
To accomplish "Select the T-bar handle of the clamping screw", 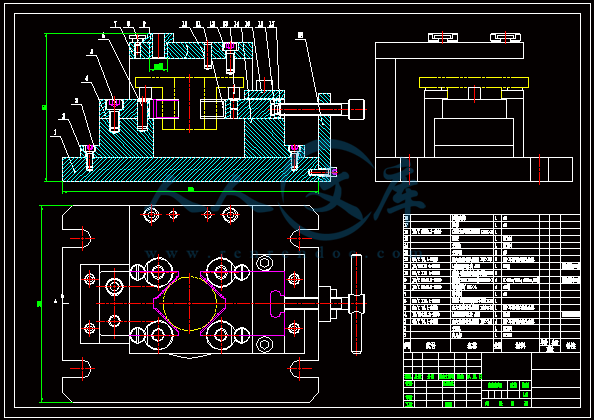I will [x=356, y=304].
